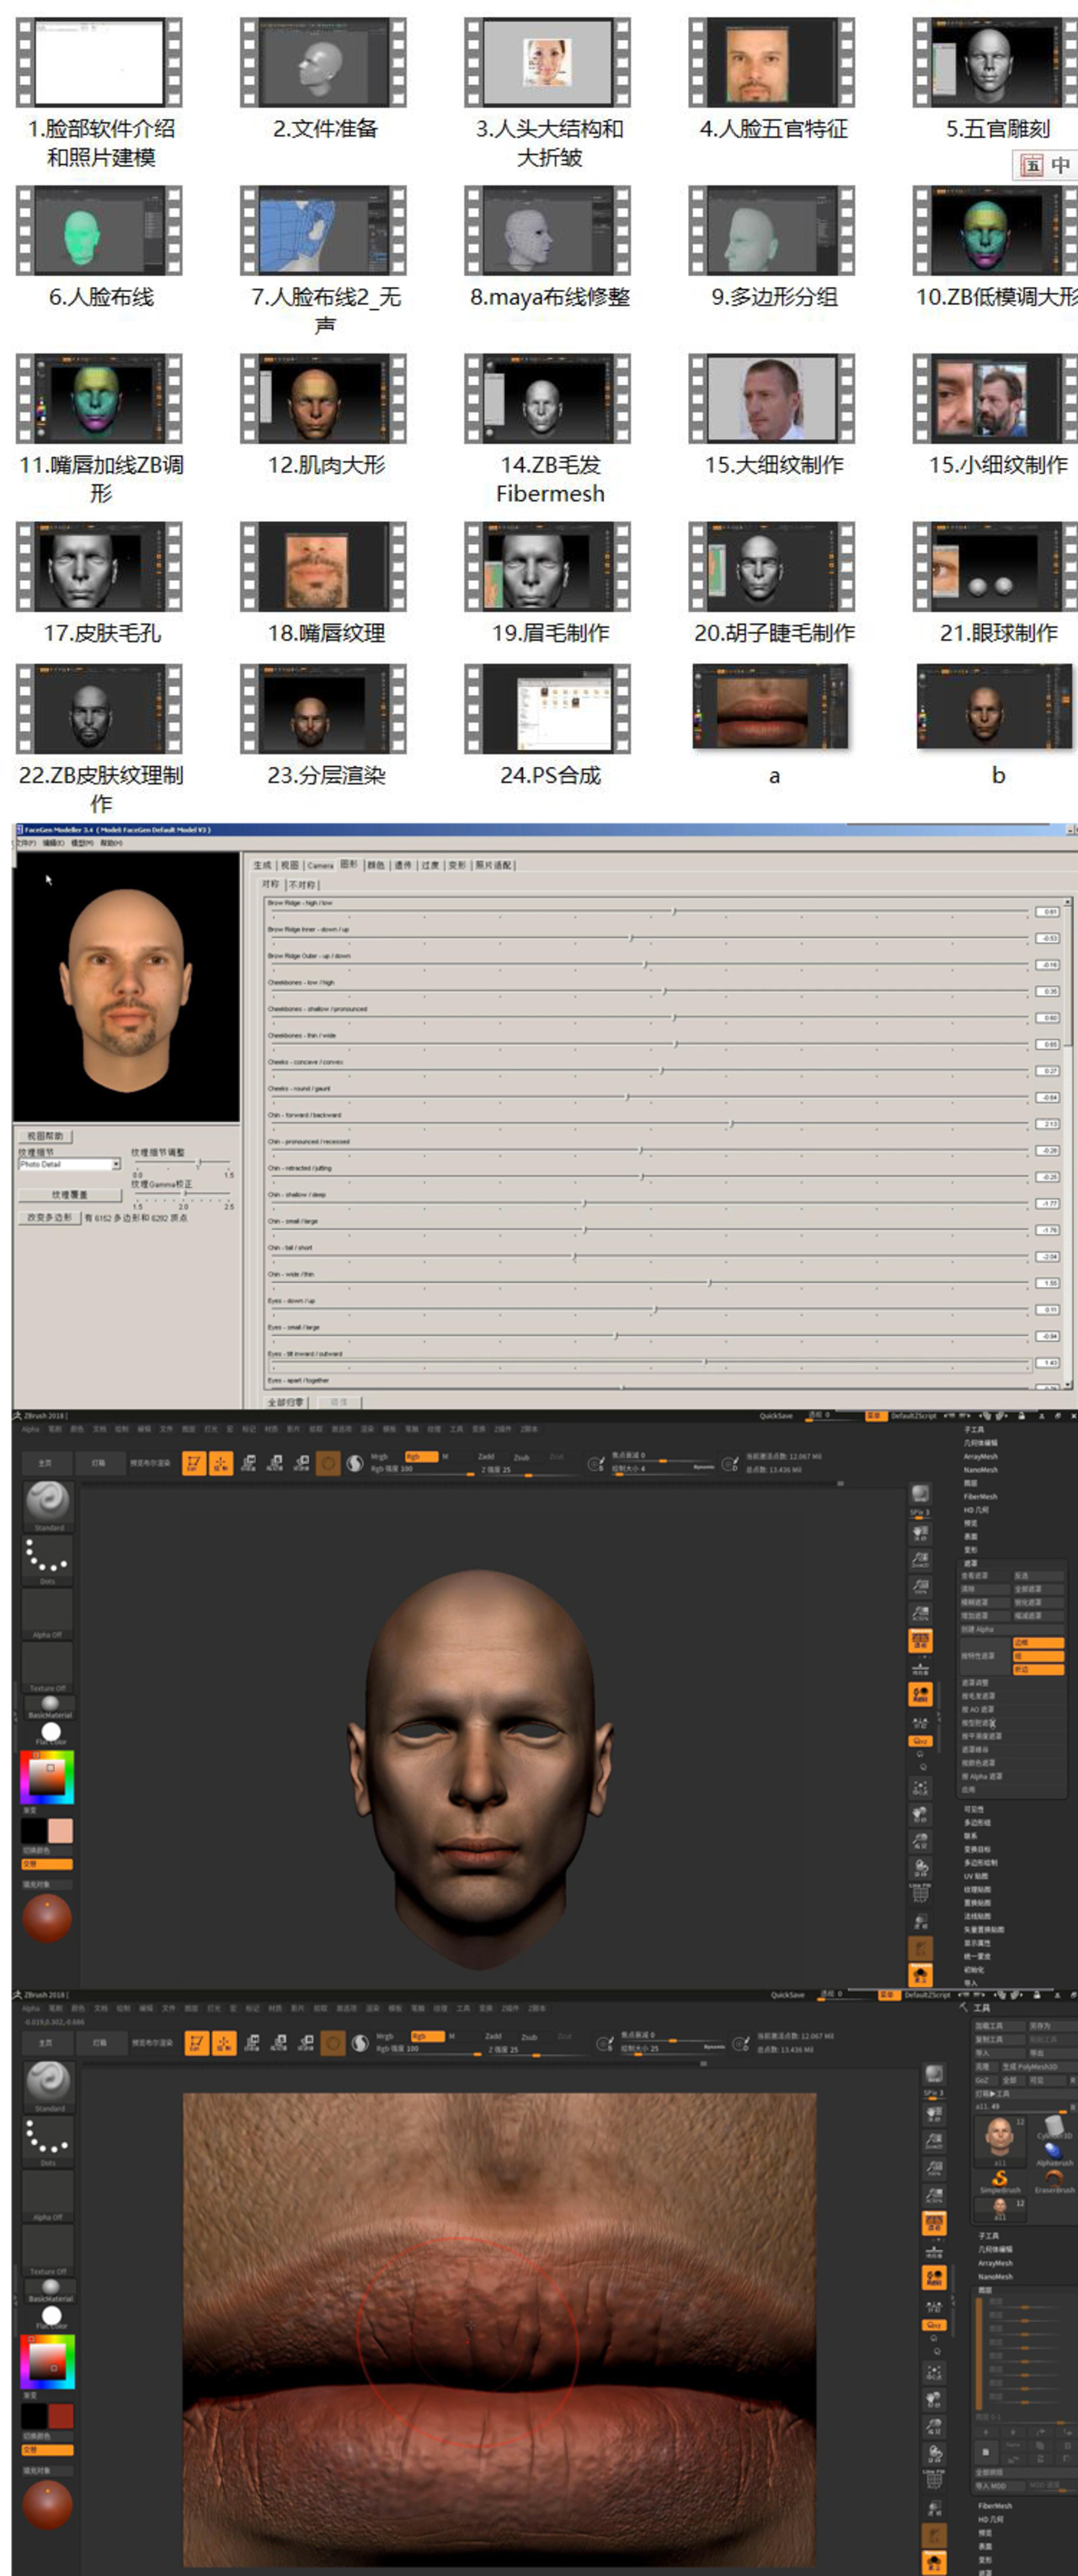
Task: Expand NanoMesh section in ZBrush lips window
Action: click(x=996, y=2277)
